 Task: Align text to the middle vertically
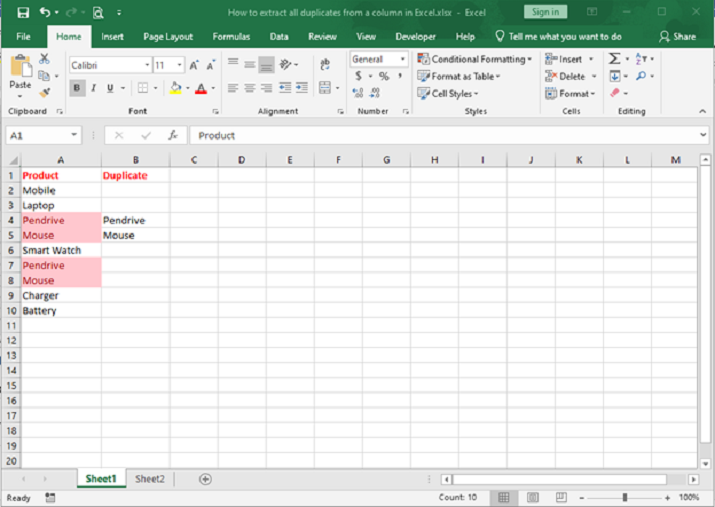click(x=249, y=64)
